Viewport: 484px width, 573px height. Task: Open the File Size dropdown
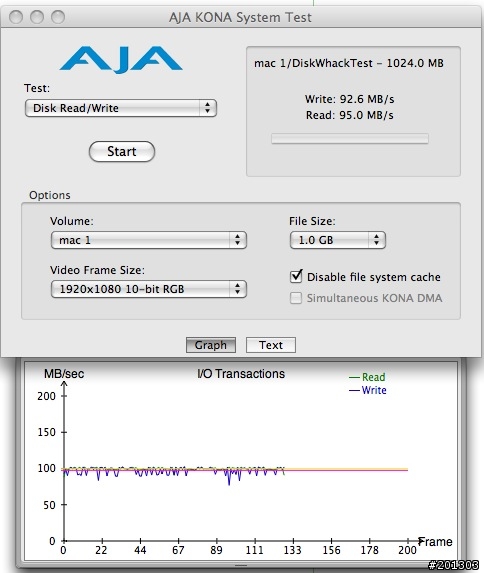338,240
